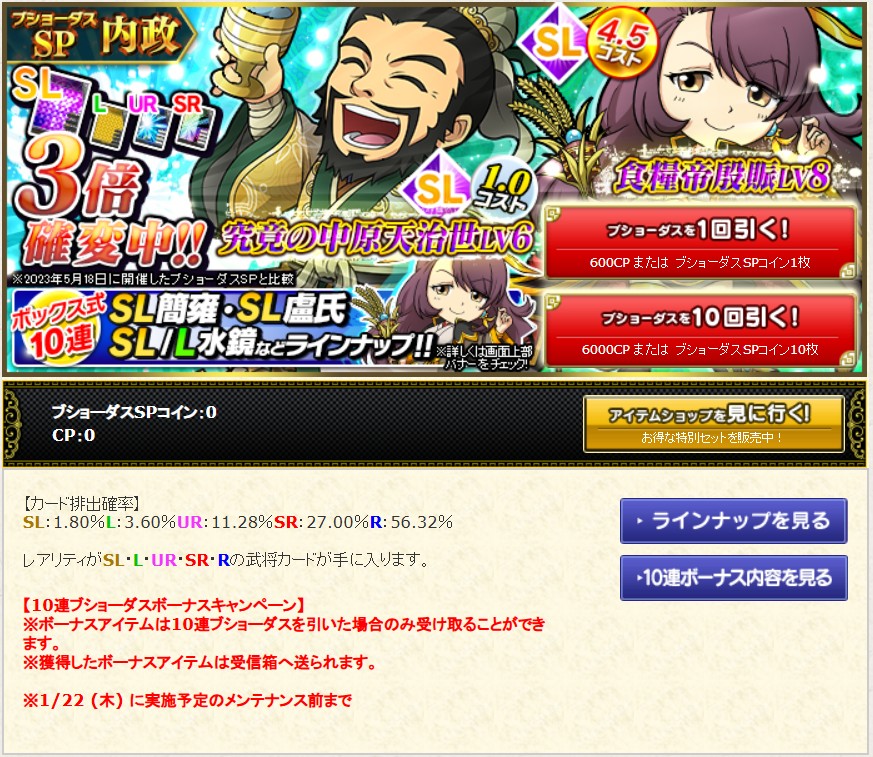Click the ブショーダスを10回引く red button
This screenshot has width=873, height=757.
pyautogui.click(x=700, y=331)
